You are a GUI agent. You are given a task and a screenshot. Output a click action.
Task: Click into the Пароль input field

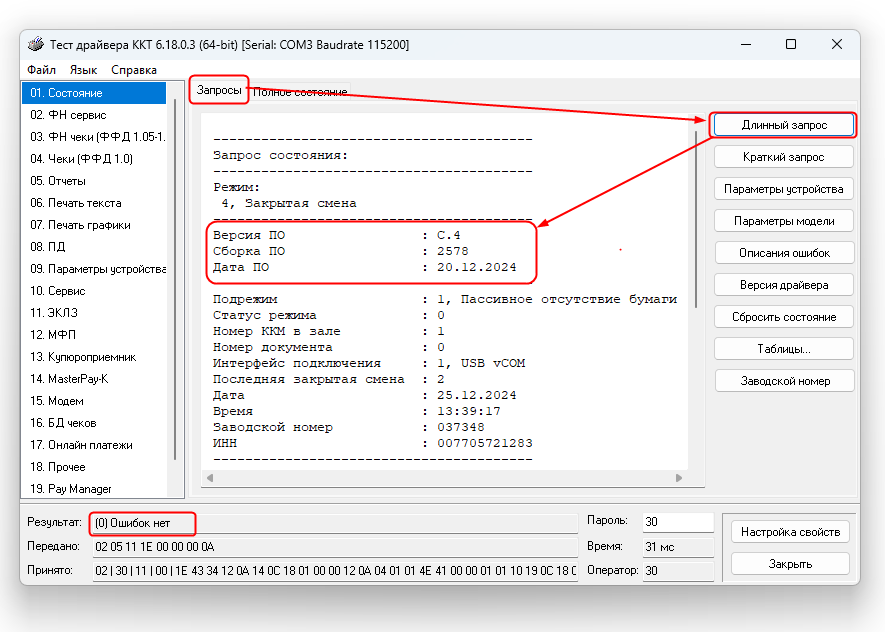677,521
